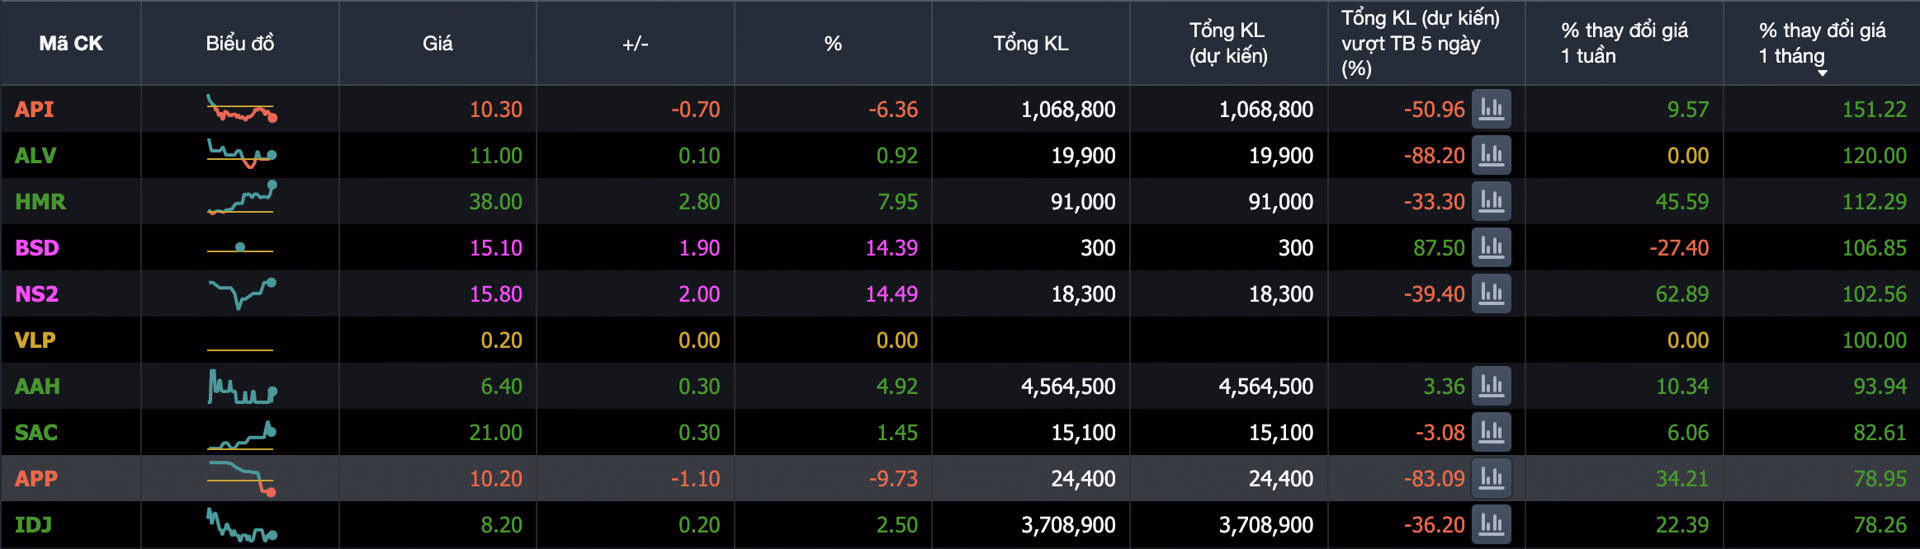
Task: Select the VLP stock ticker
Action: point(35,340)
